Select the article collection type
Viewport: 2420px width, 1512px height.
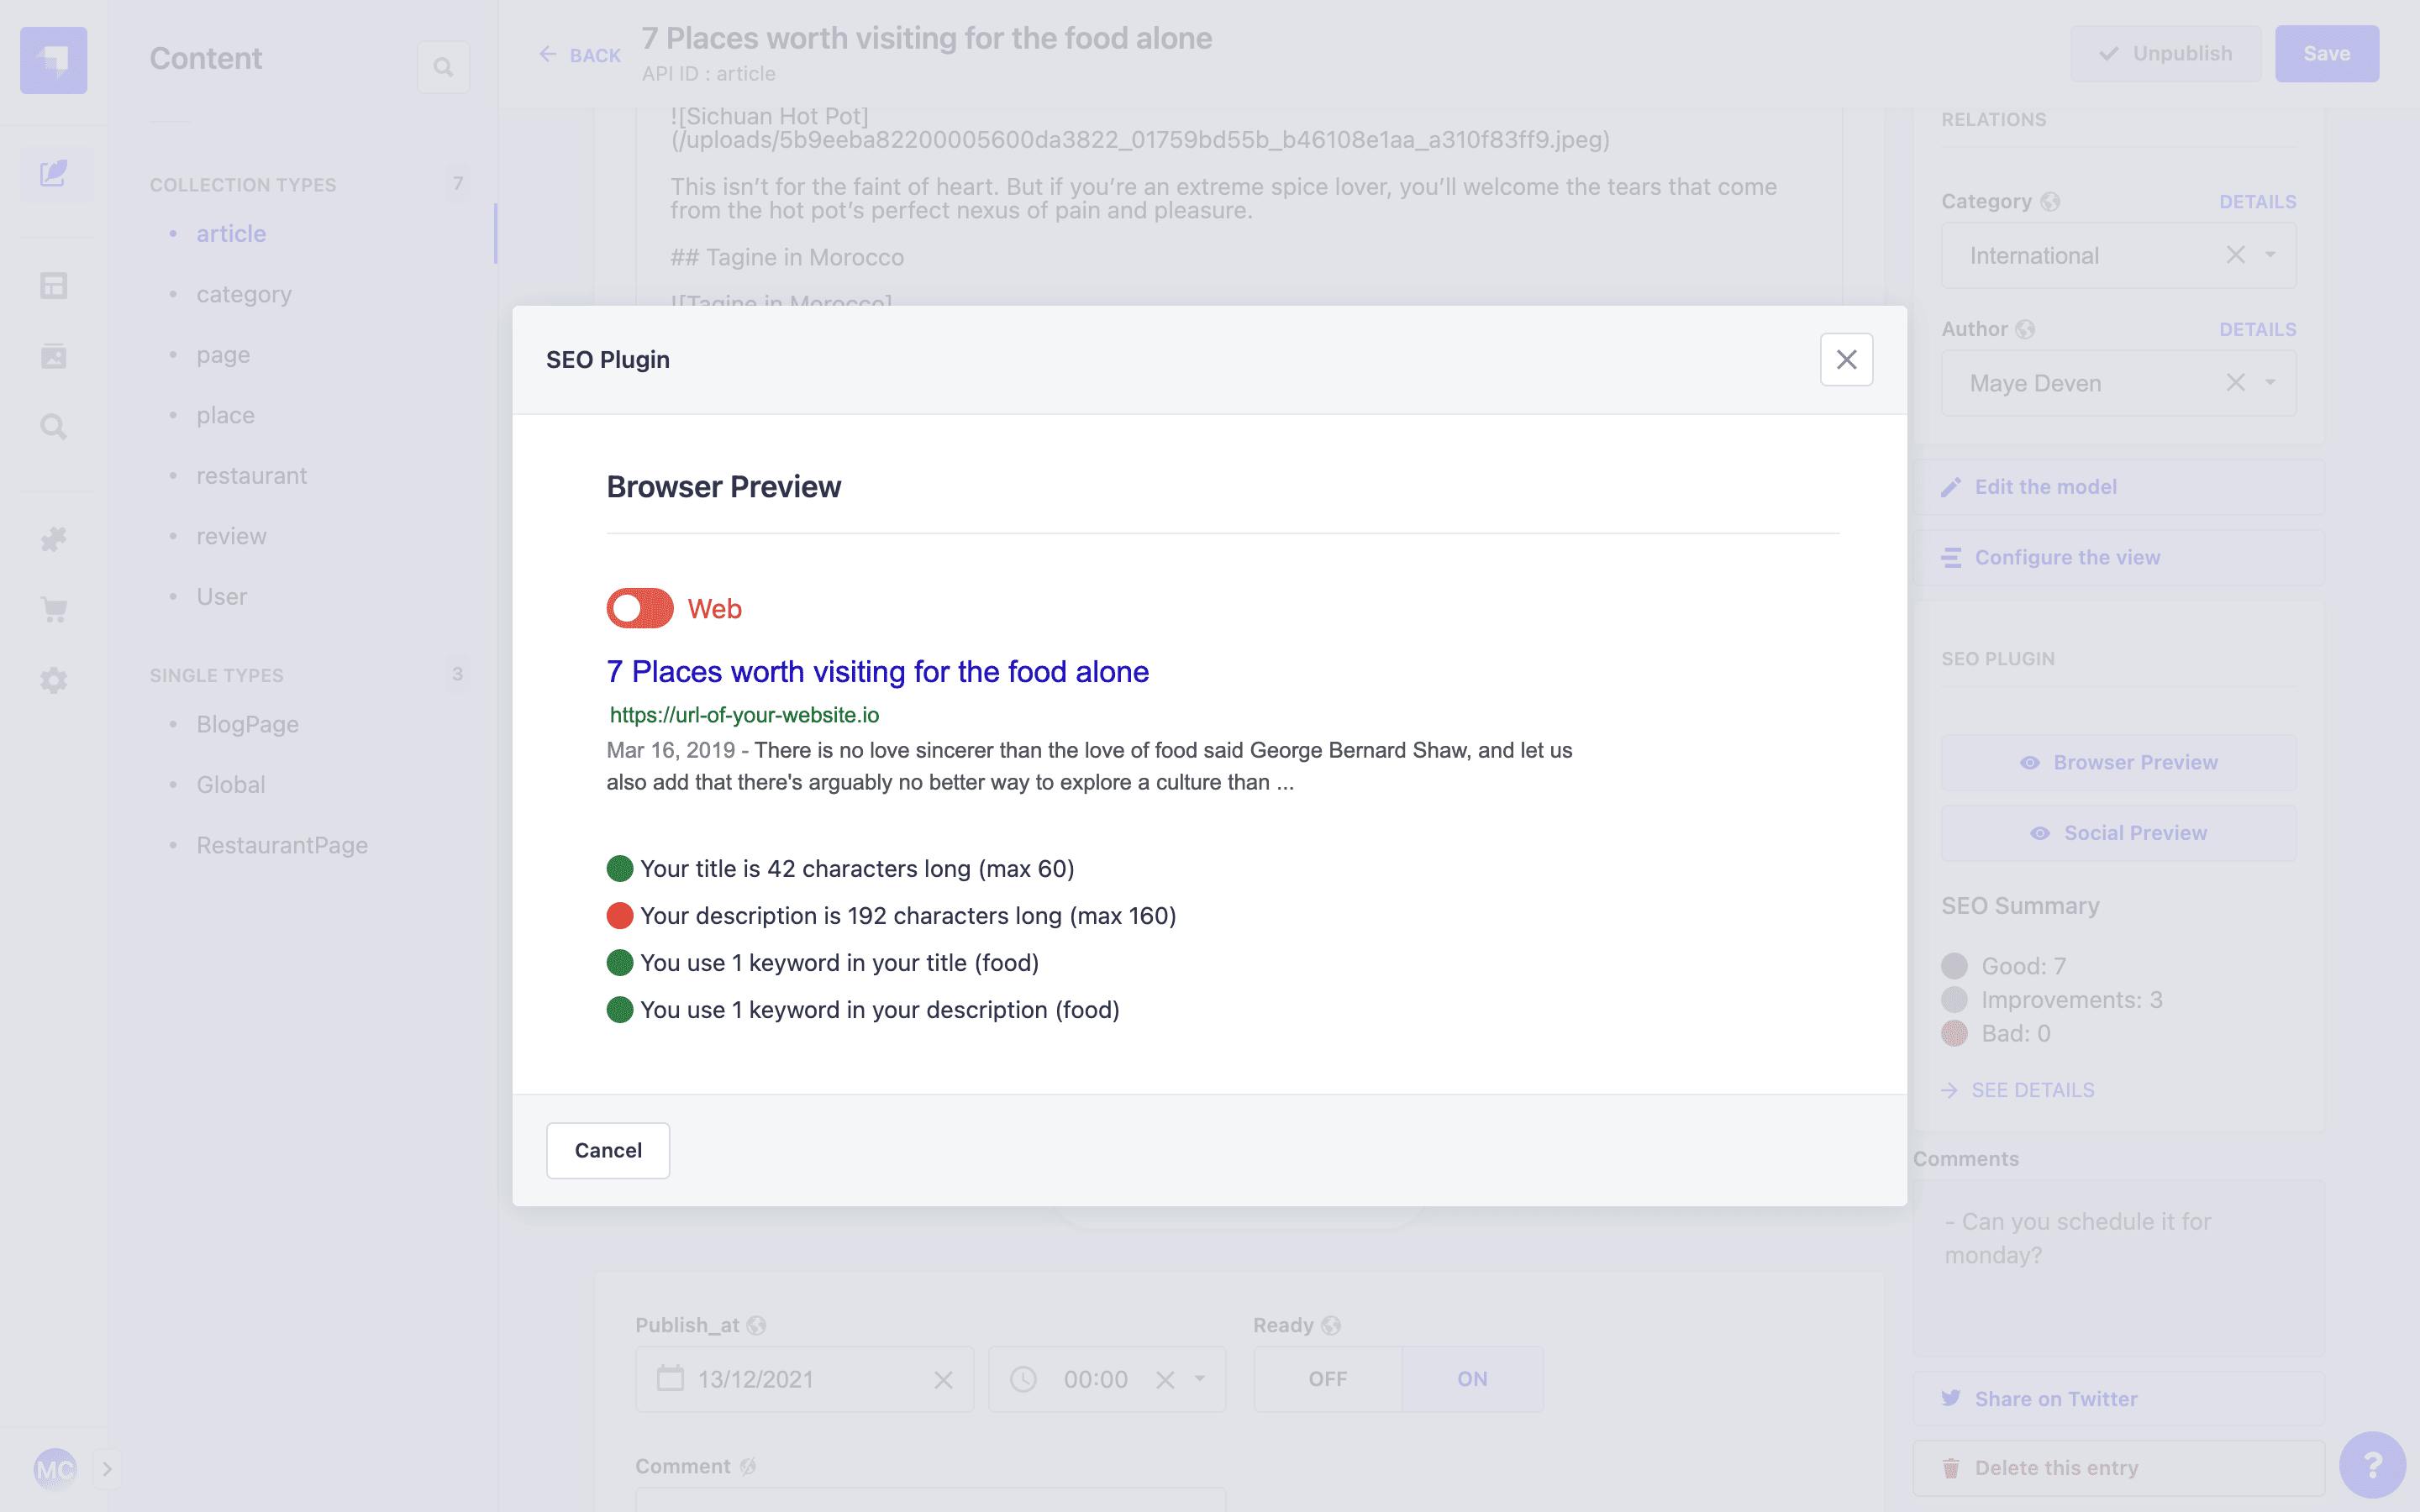tap(230, 233)
